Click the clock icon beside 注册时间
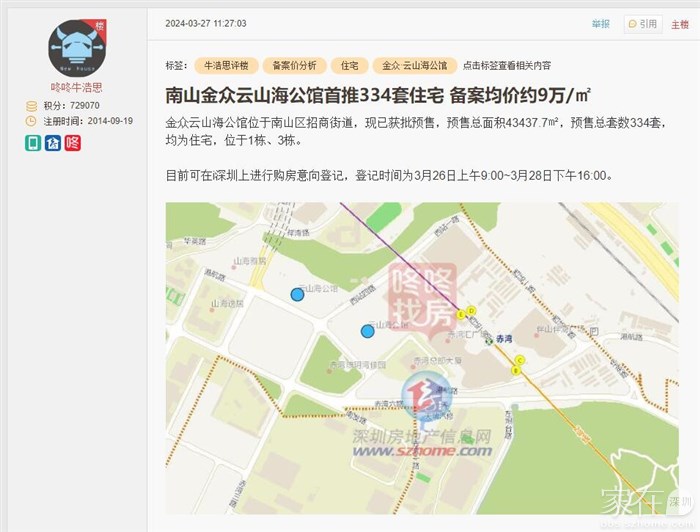700x532 pixels. coord(31,121)
